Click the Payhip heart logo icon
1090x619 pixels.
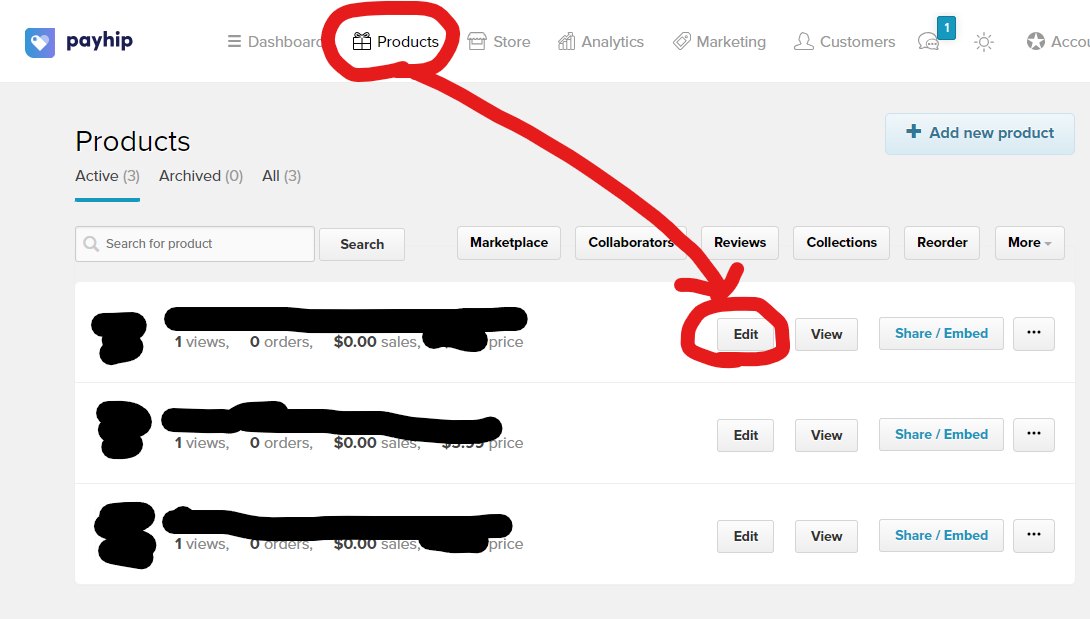click(40, 42)
